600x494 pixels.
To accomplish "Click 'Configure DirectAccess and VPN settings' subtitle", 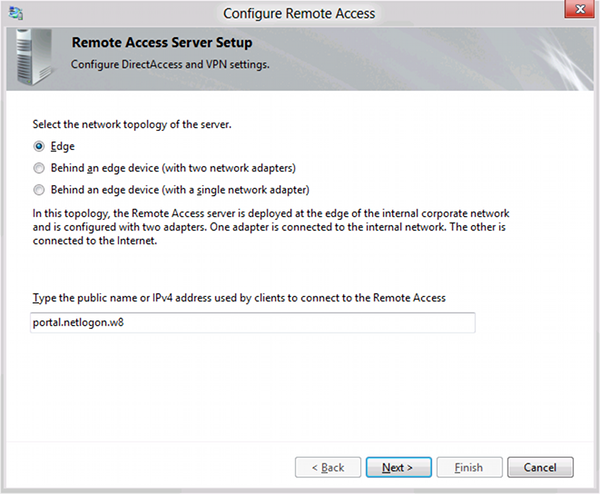I will coord(170,64).
